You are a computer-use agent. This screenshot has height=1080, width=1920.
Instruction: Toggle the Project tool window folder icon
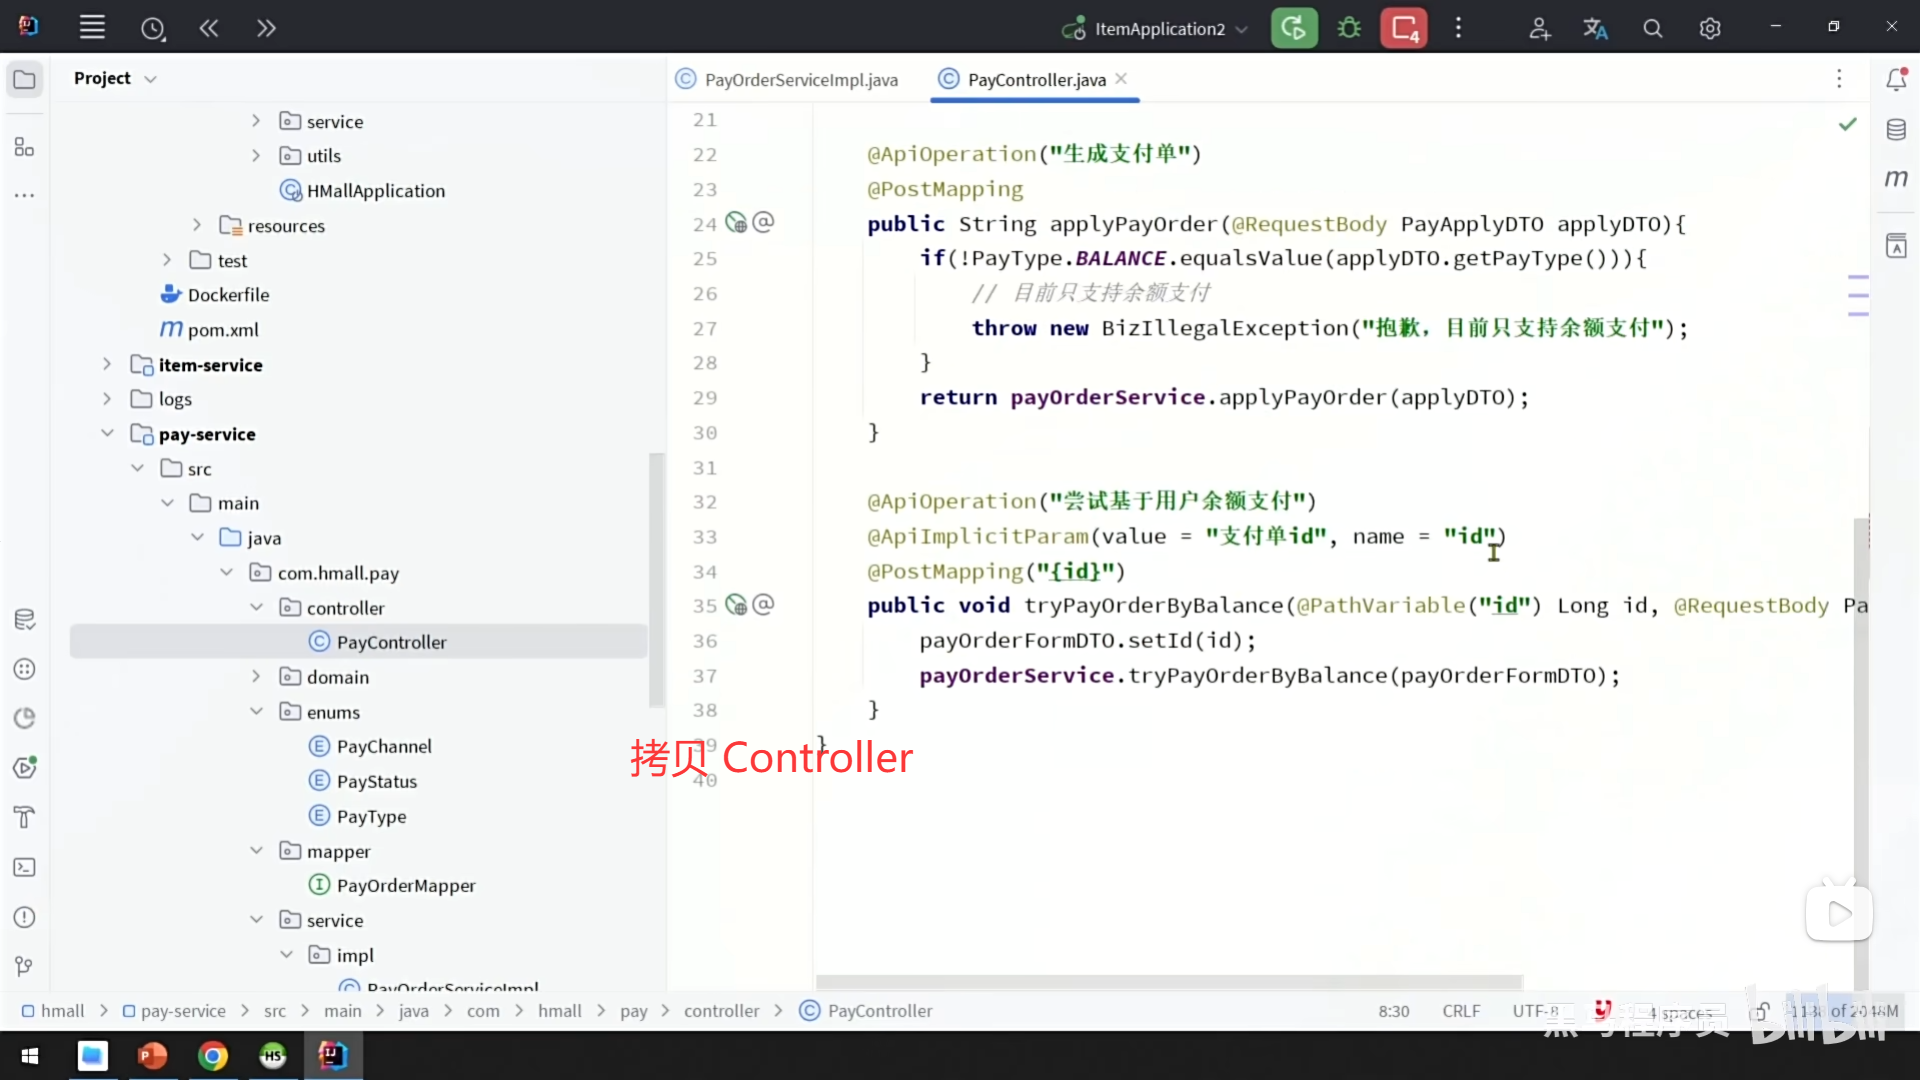(x=25, y=80)
